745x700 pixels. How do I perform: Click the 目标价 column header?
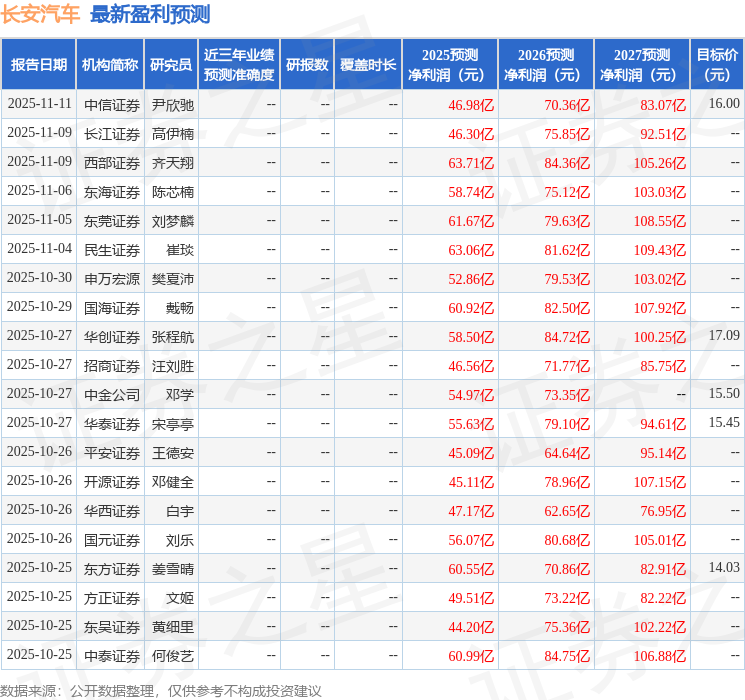tap(716, 64)
